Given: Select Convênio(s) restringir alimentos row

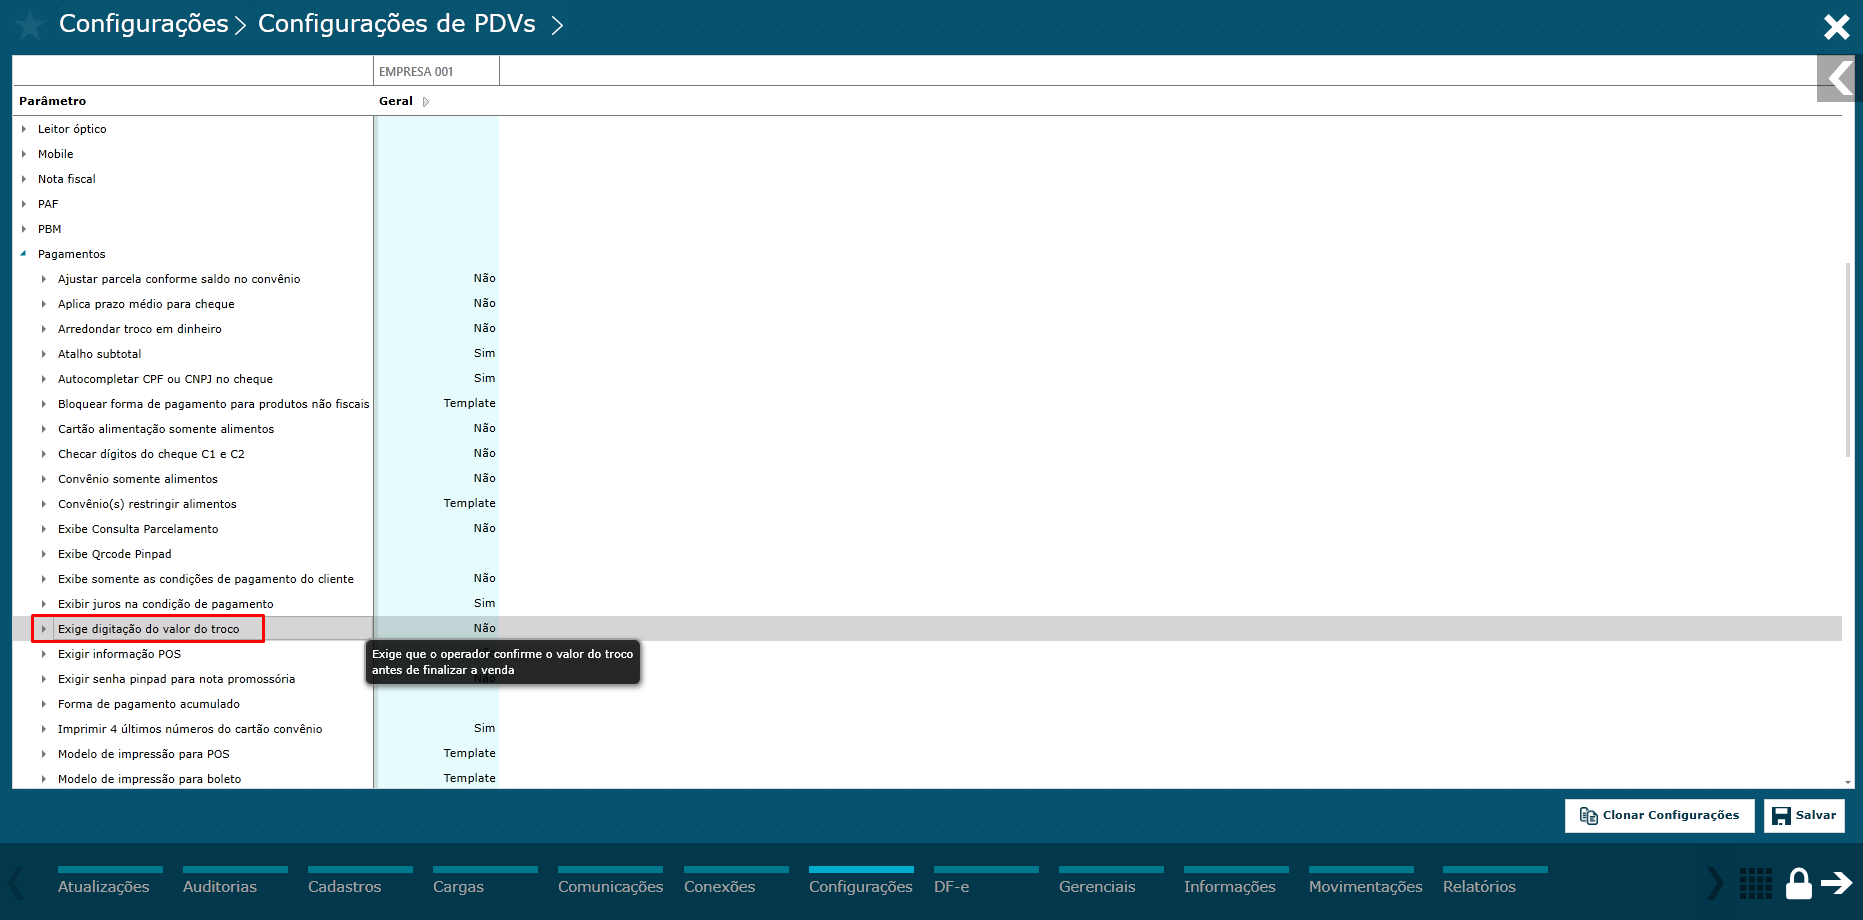Looking at the screenshot, I should tap(147, 504).
